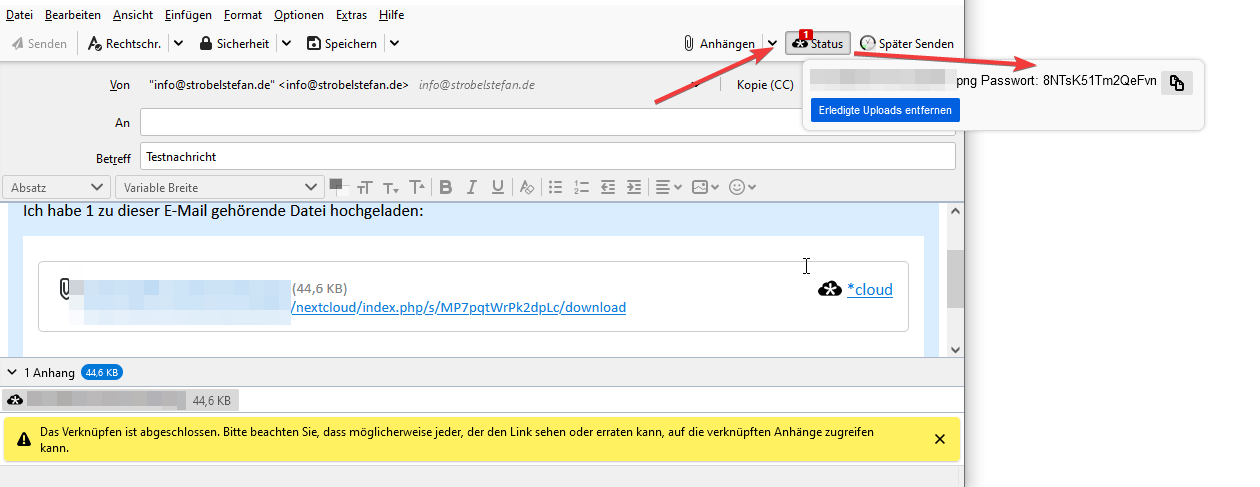Expand the Anhängen dropdown arrow
Screen dimensions: 1260x487
(772, 44)
